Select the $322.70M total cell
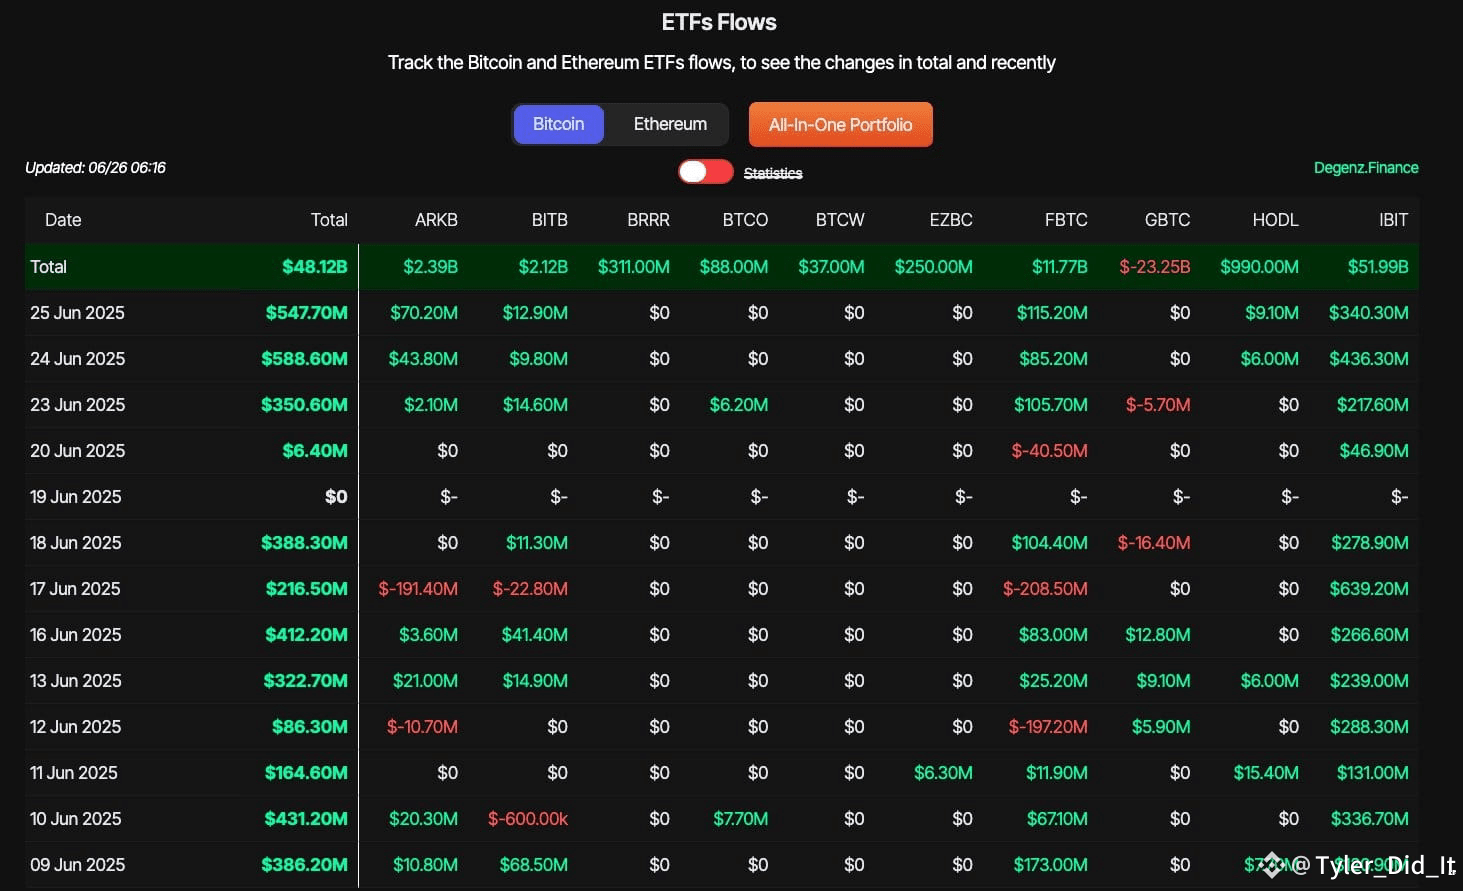This screenshot has width=1463, height=891. pyautogui.click(x=306, y=681)
